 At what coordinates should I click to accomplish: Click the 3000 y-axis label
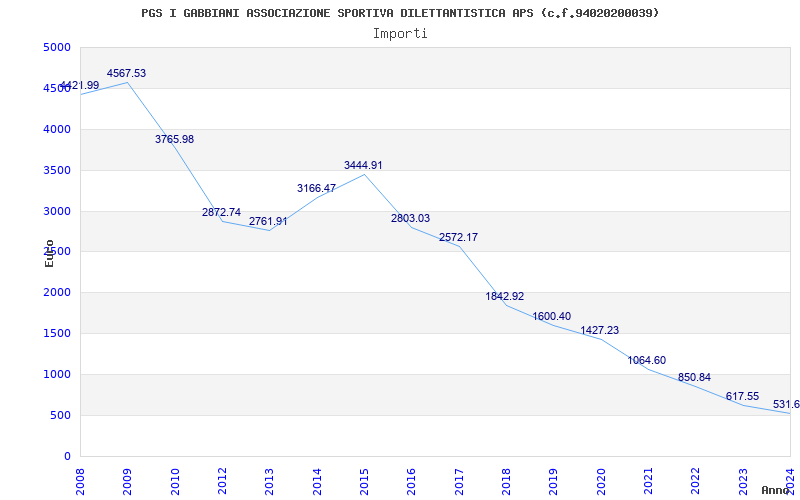coord(57,211)
